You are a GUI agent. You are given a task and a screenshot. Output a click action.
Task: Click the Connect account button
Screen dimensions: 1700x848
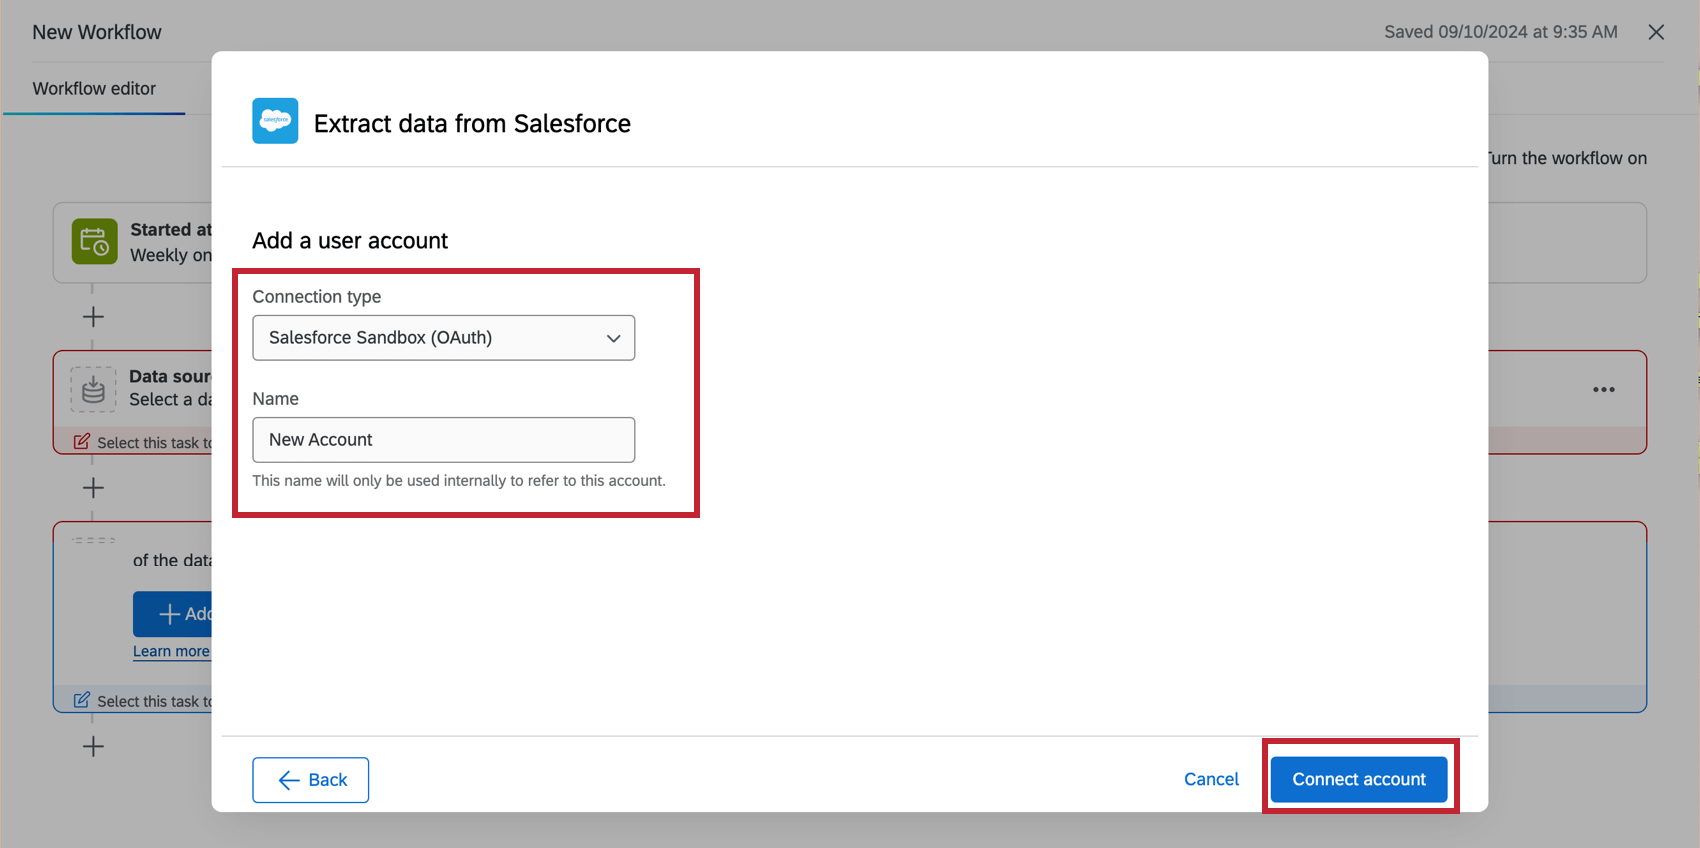[1358, 779]
